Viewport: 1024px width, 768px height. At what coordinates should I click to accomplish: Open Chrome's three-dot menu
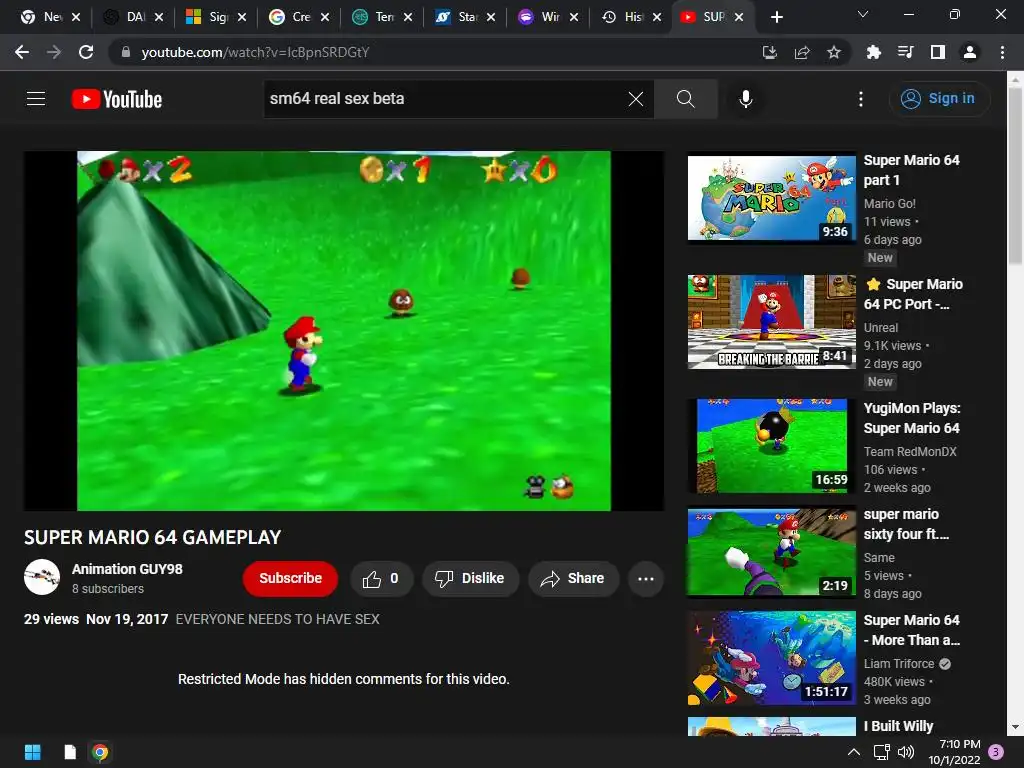[x=1002, y=52]
